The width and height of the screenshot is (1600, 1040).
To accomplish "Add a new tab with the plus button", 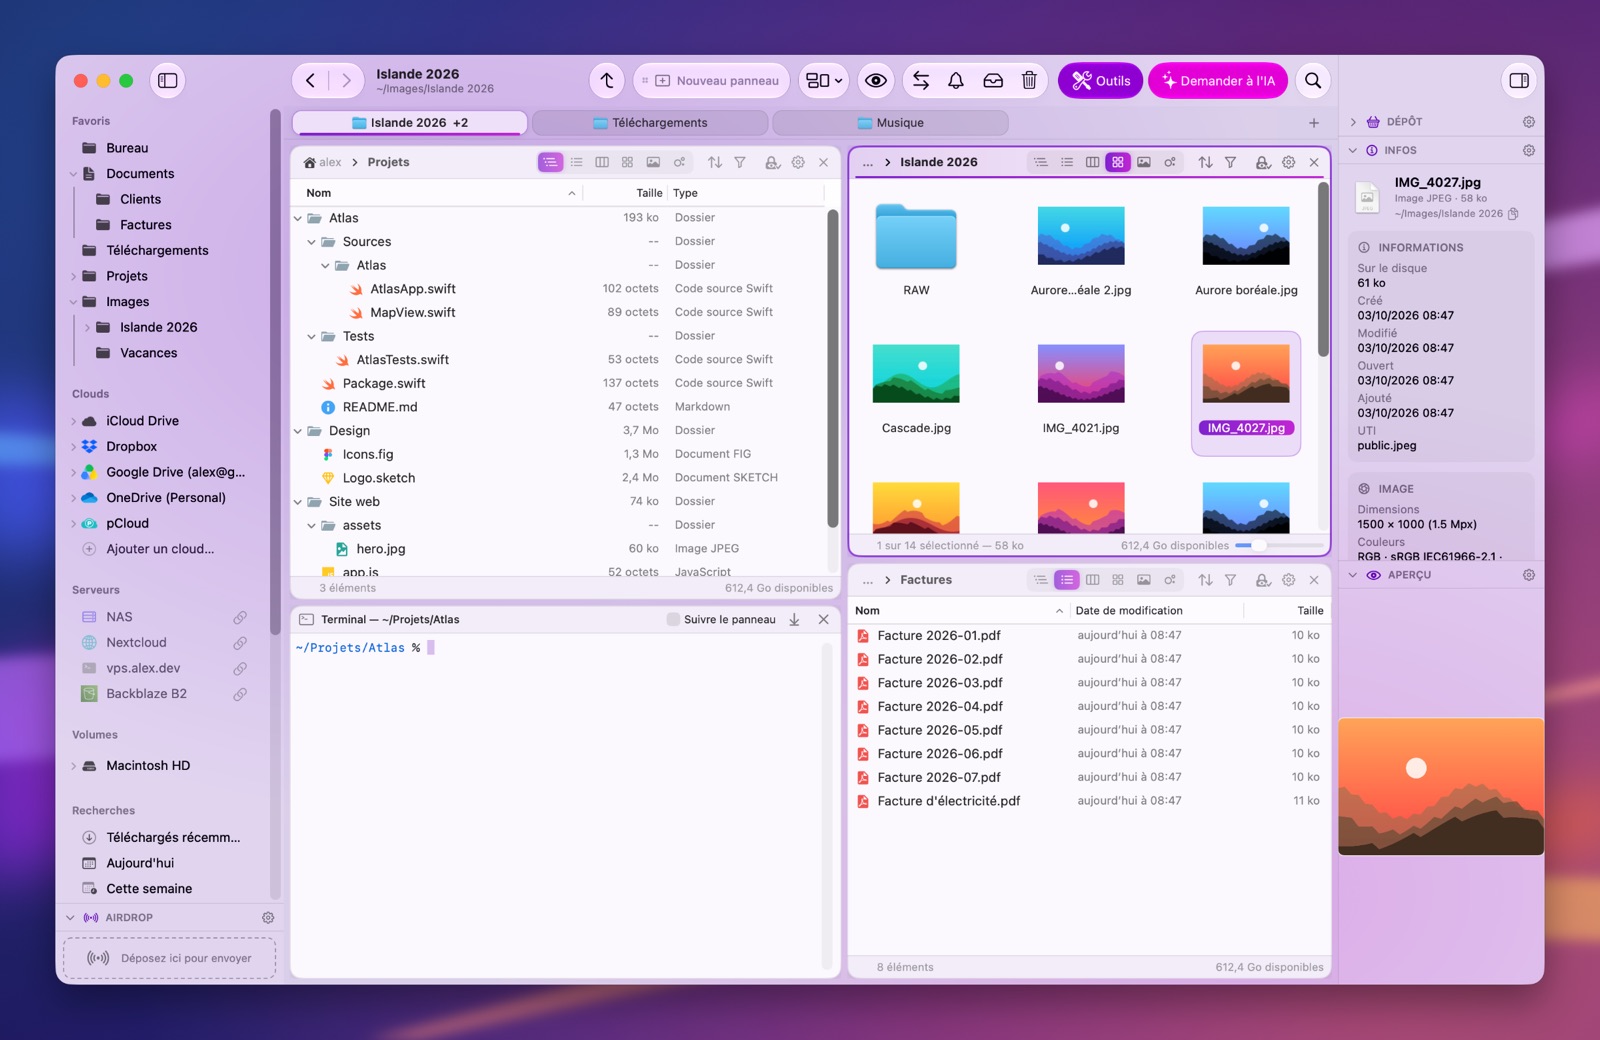I will coord(1314,123).
